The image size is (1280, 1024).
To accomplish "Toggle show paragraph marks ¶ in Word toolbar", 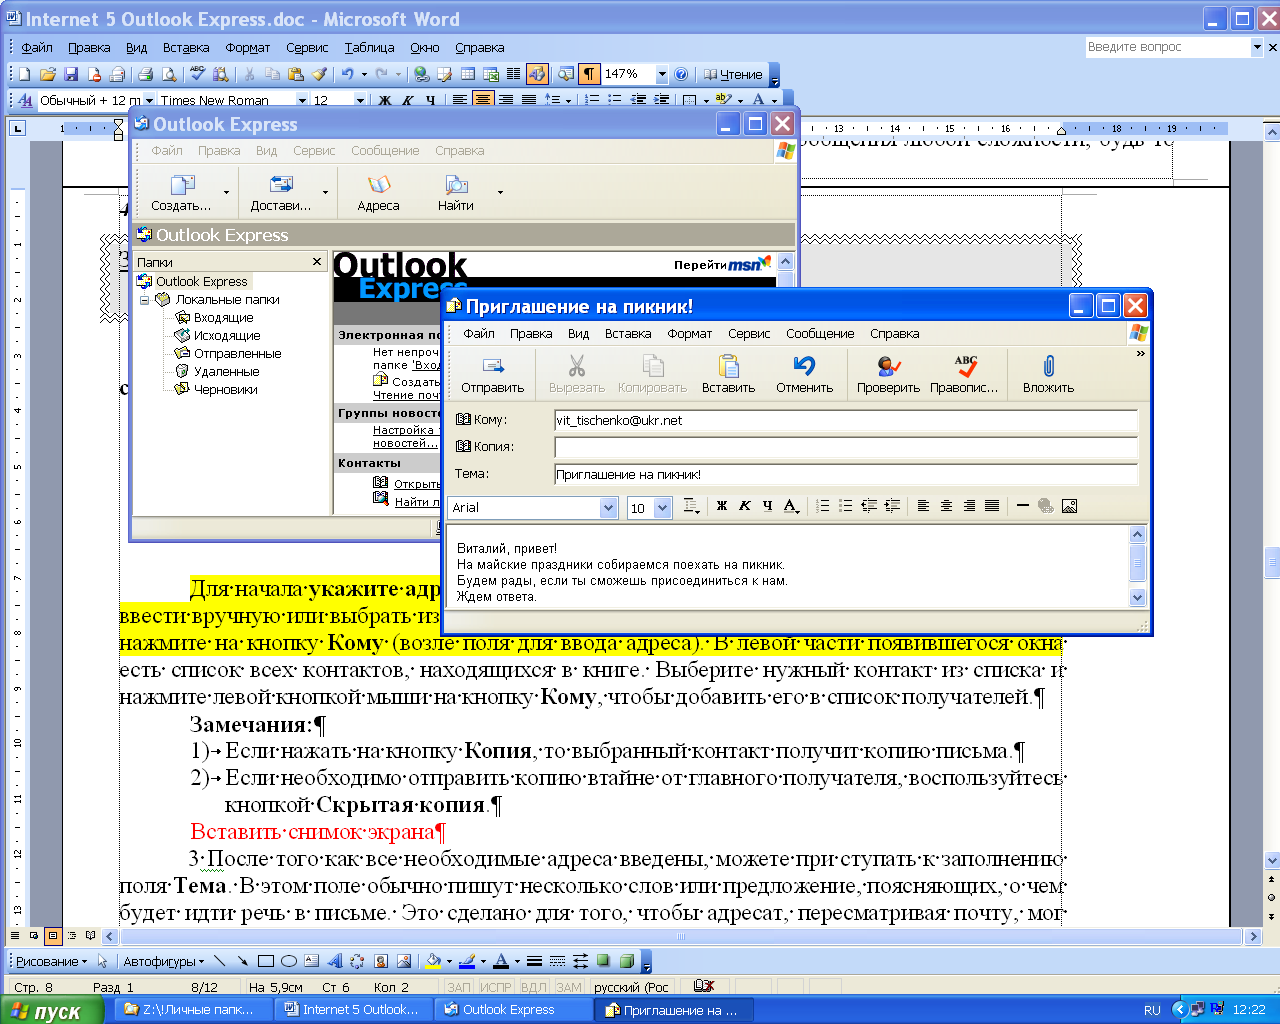I will tap(589, 74).
